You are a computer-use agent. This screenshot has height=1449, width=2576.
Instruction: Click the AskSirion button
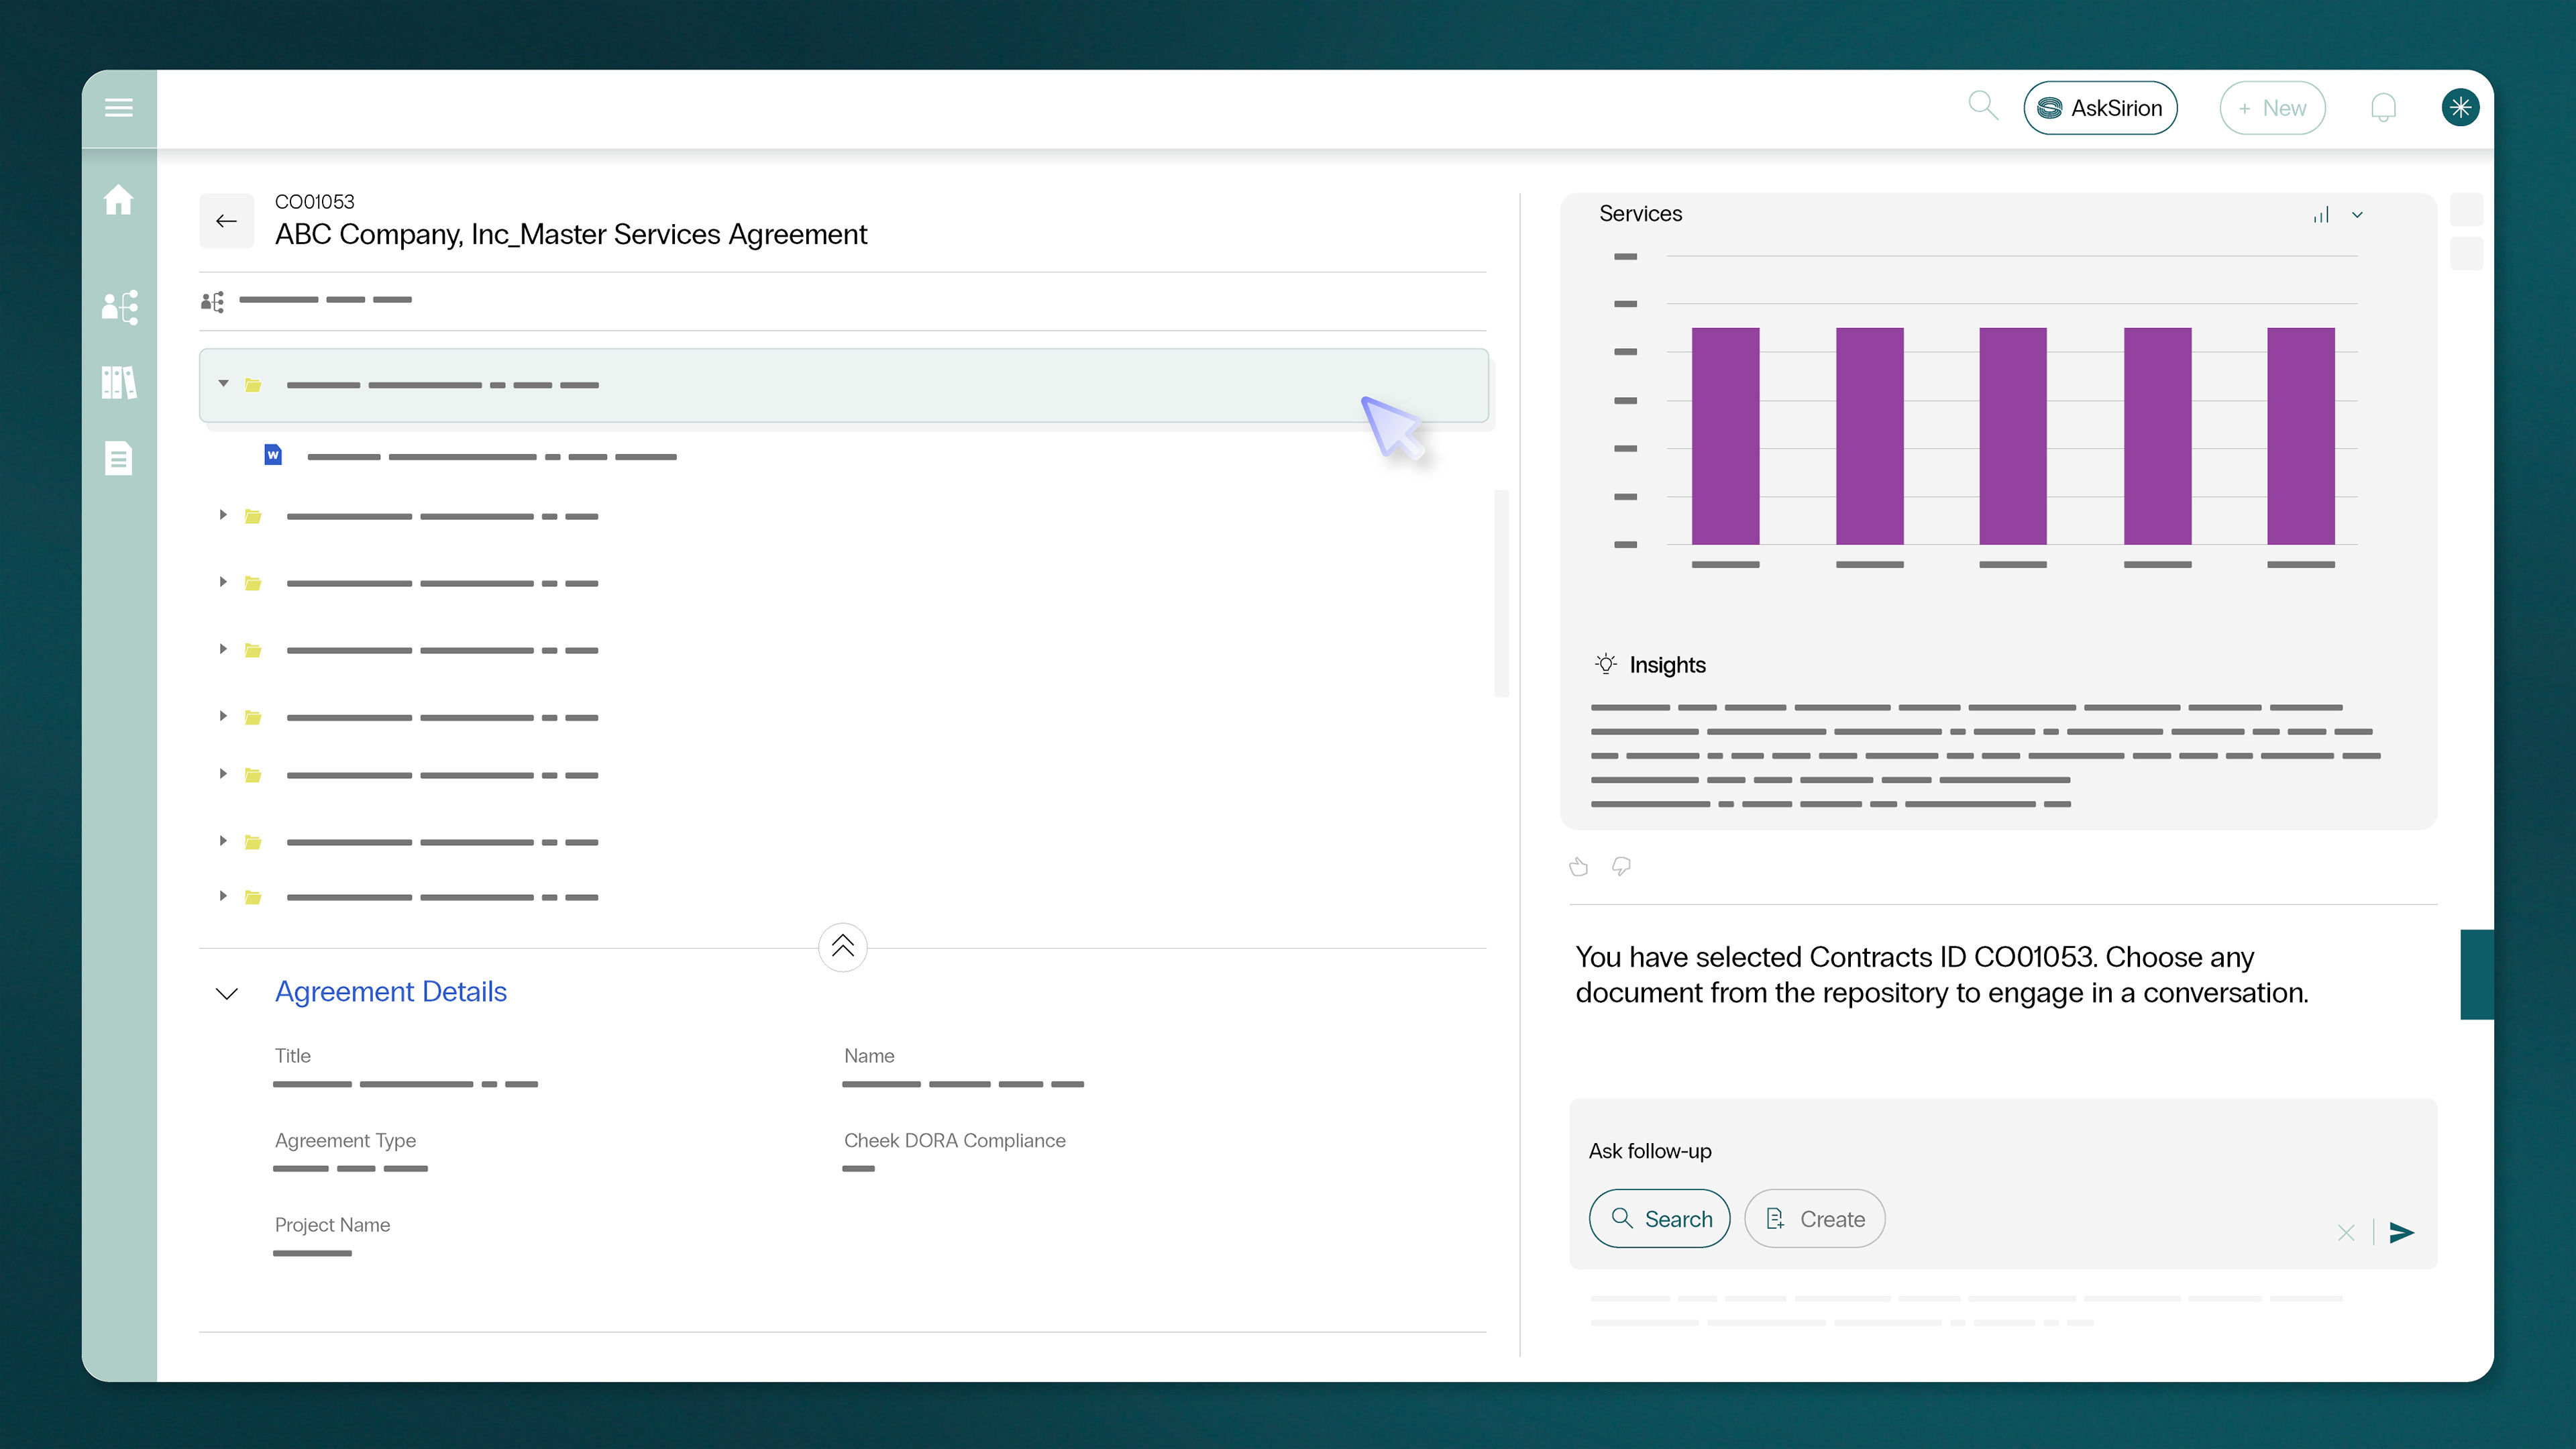click(x=2100, y=108)
